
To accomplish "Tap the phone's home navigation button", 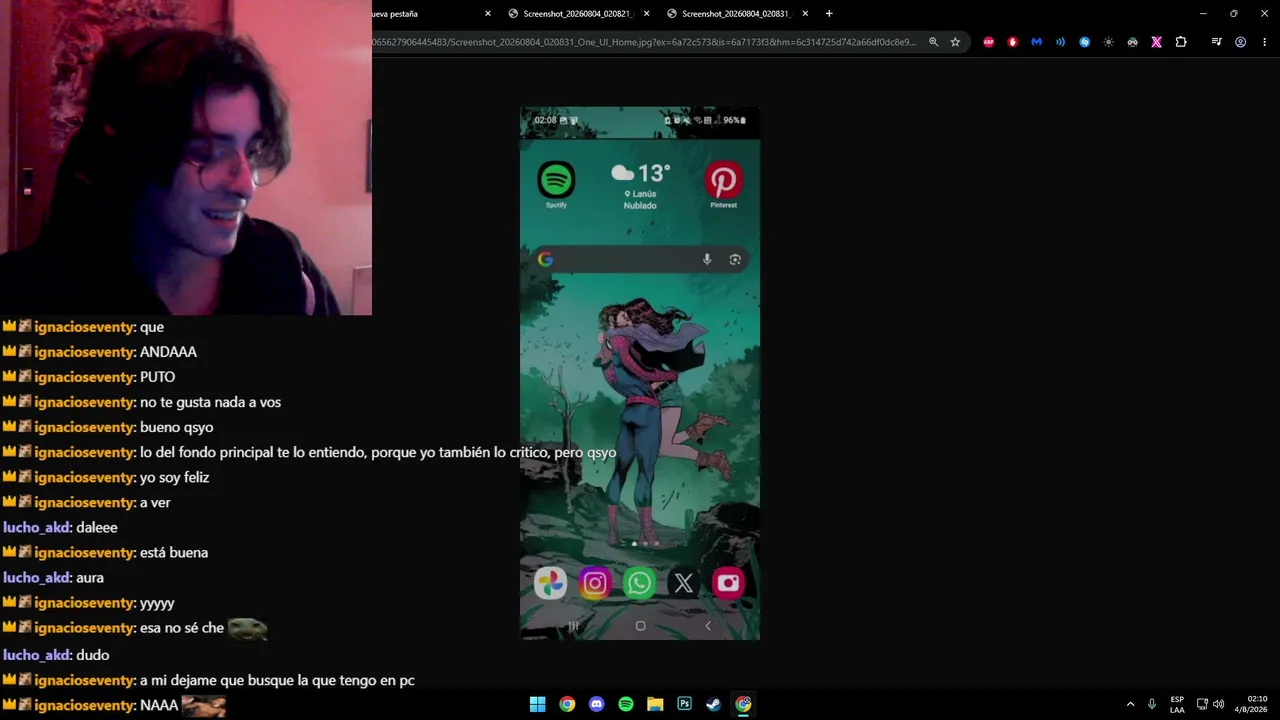I will 640,626.
